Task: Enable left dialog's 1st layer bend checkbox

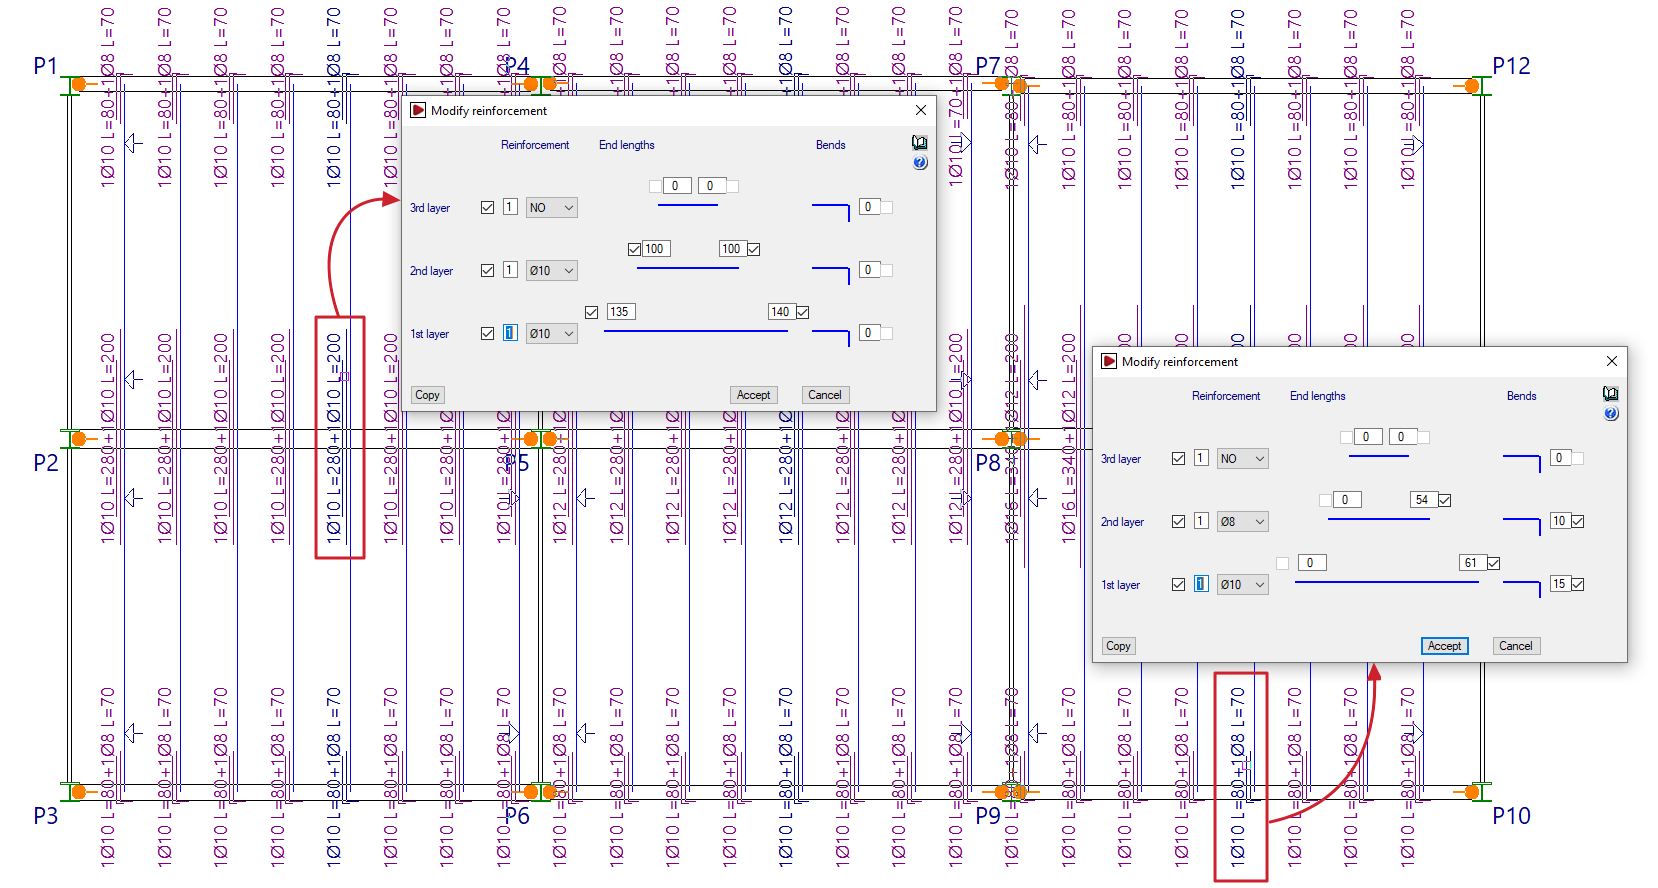Action: pyautogui.click(x=887, y=333)
